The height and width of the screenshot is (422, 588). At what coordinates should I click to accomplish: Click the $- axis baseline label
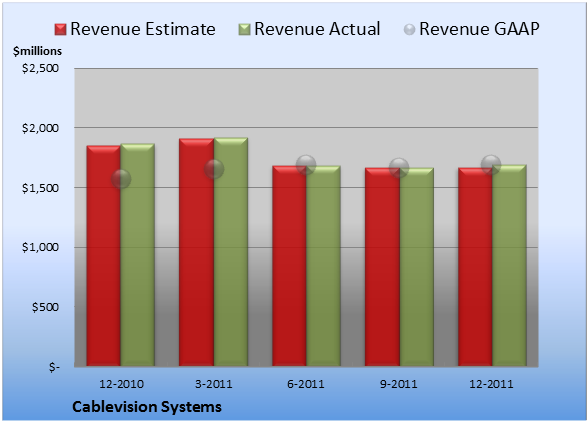pyautogui.click(x=54, y=367)
